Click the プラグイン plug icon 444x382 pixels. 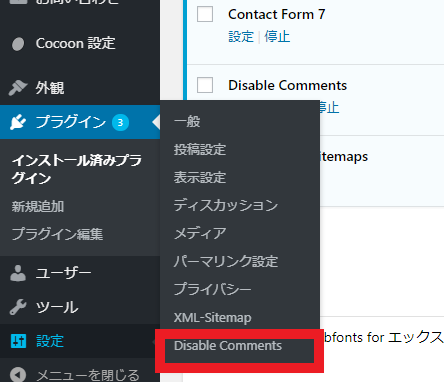[18, 122]
